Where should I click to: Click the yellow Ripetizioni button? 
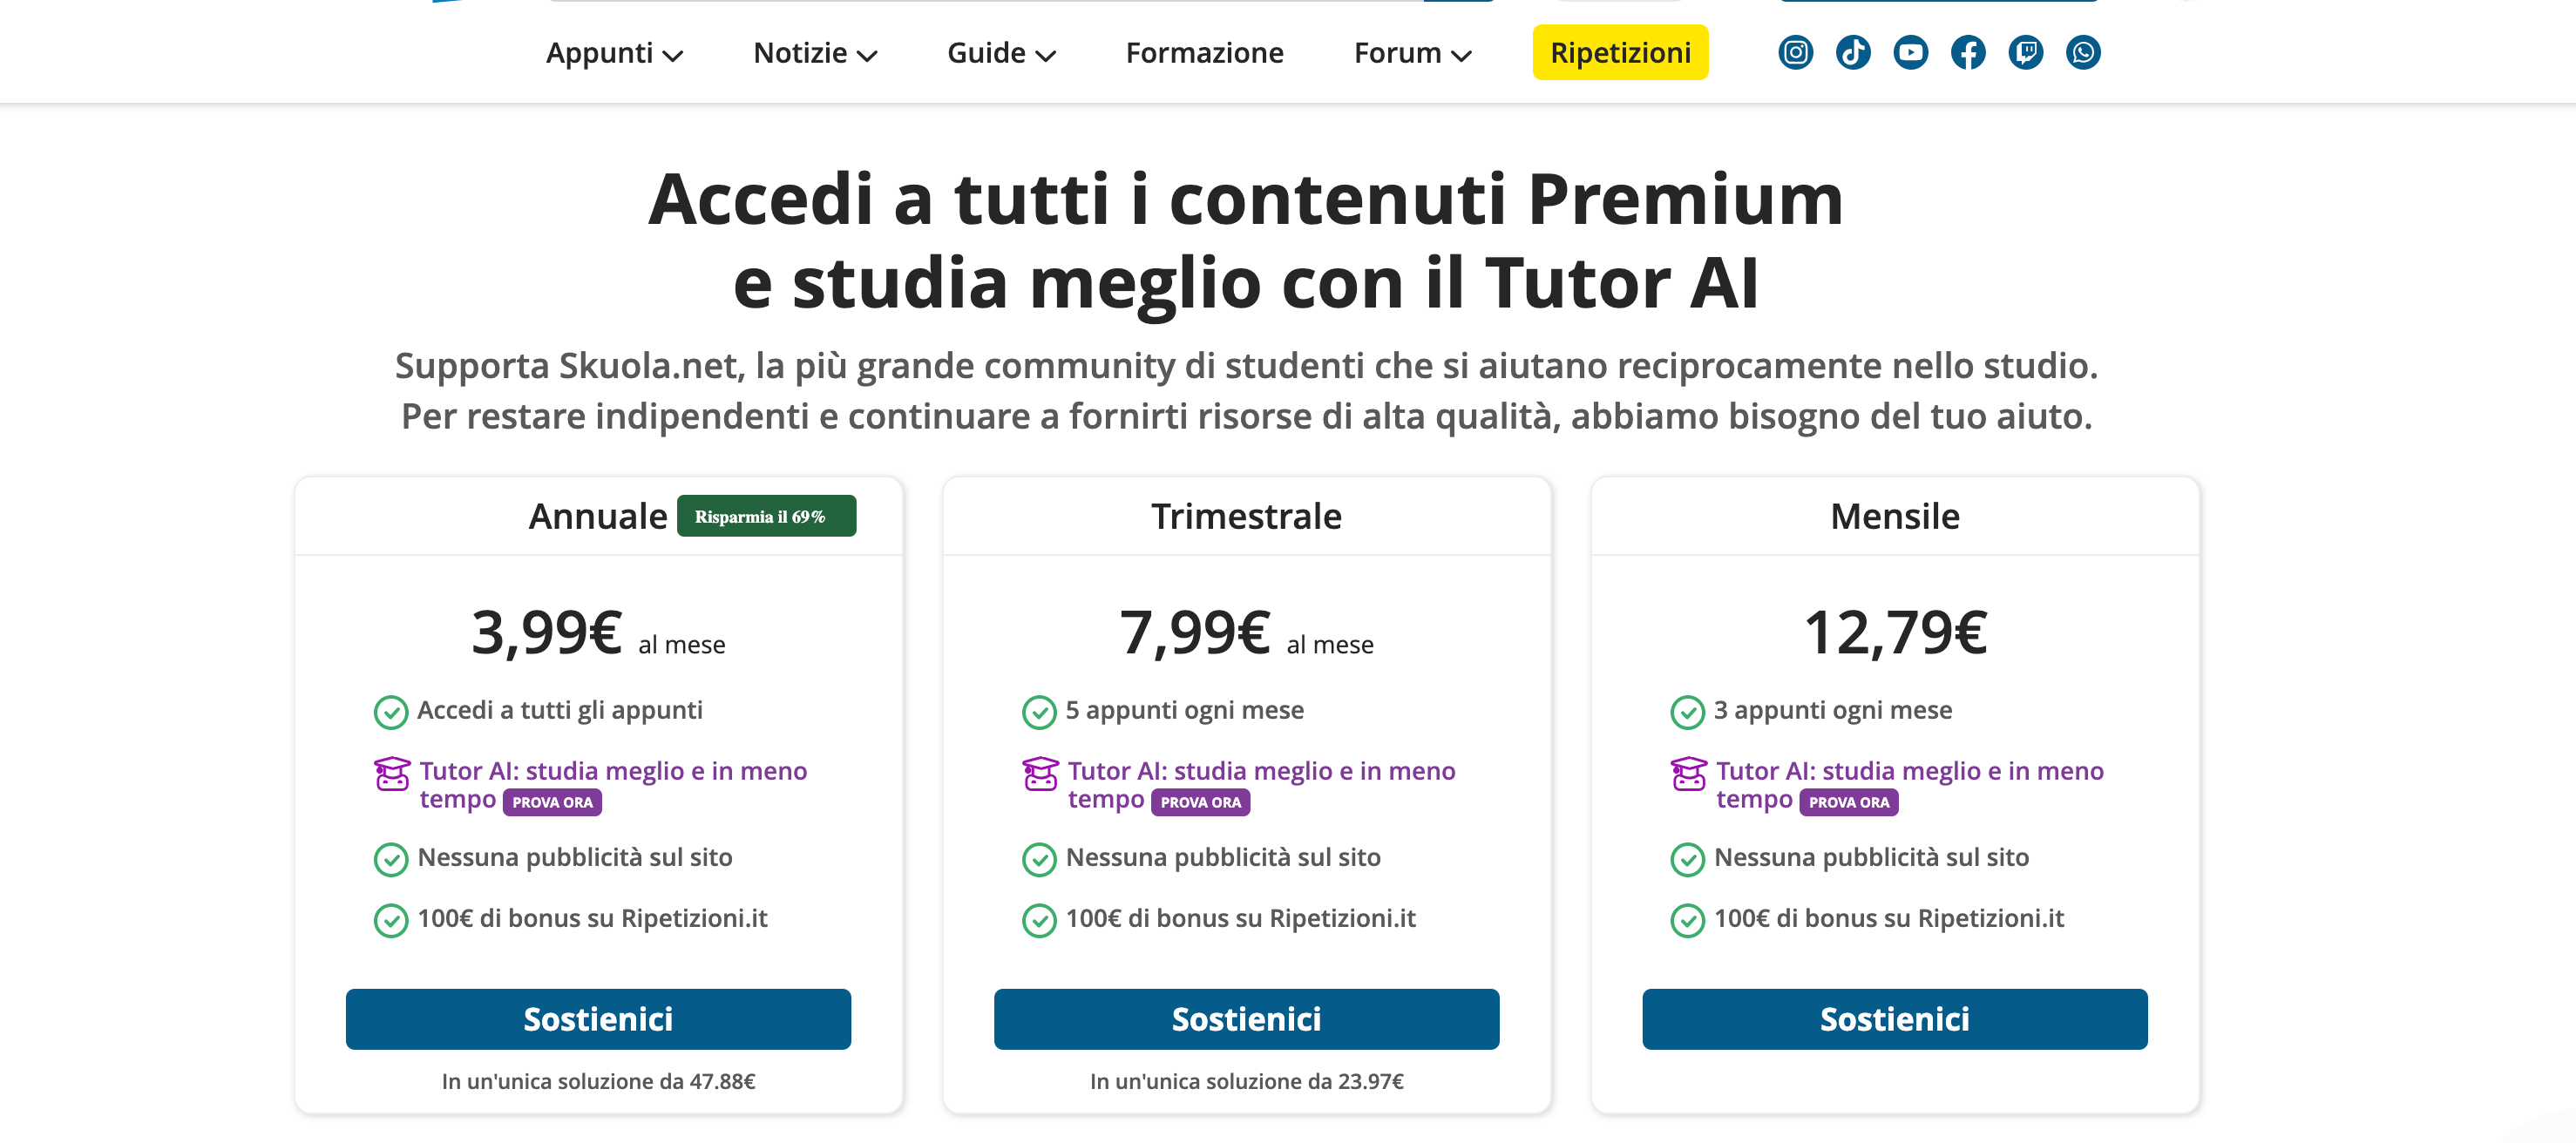1620,53
